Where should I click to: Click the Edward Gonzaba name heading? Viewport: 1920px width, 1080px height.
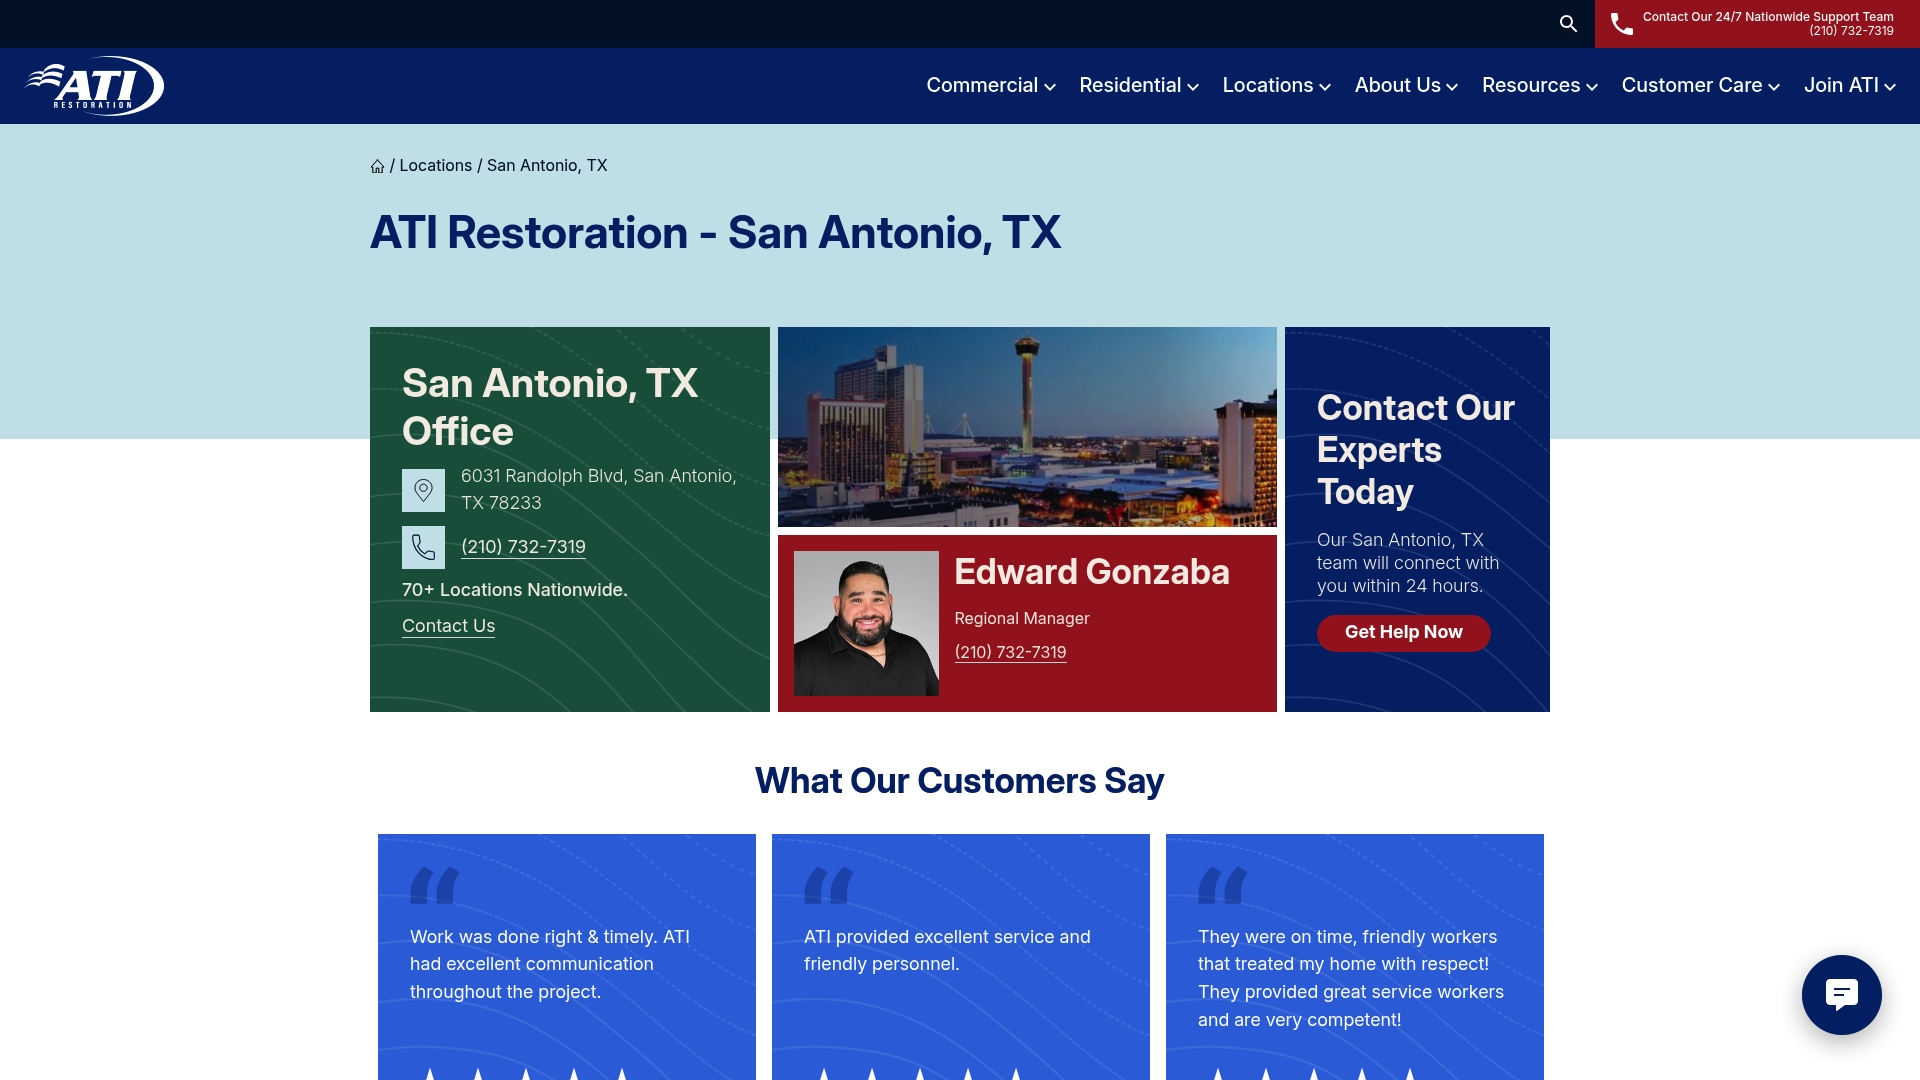tap(1091, 572)
